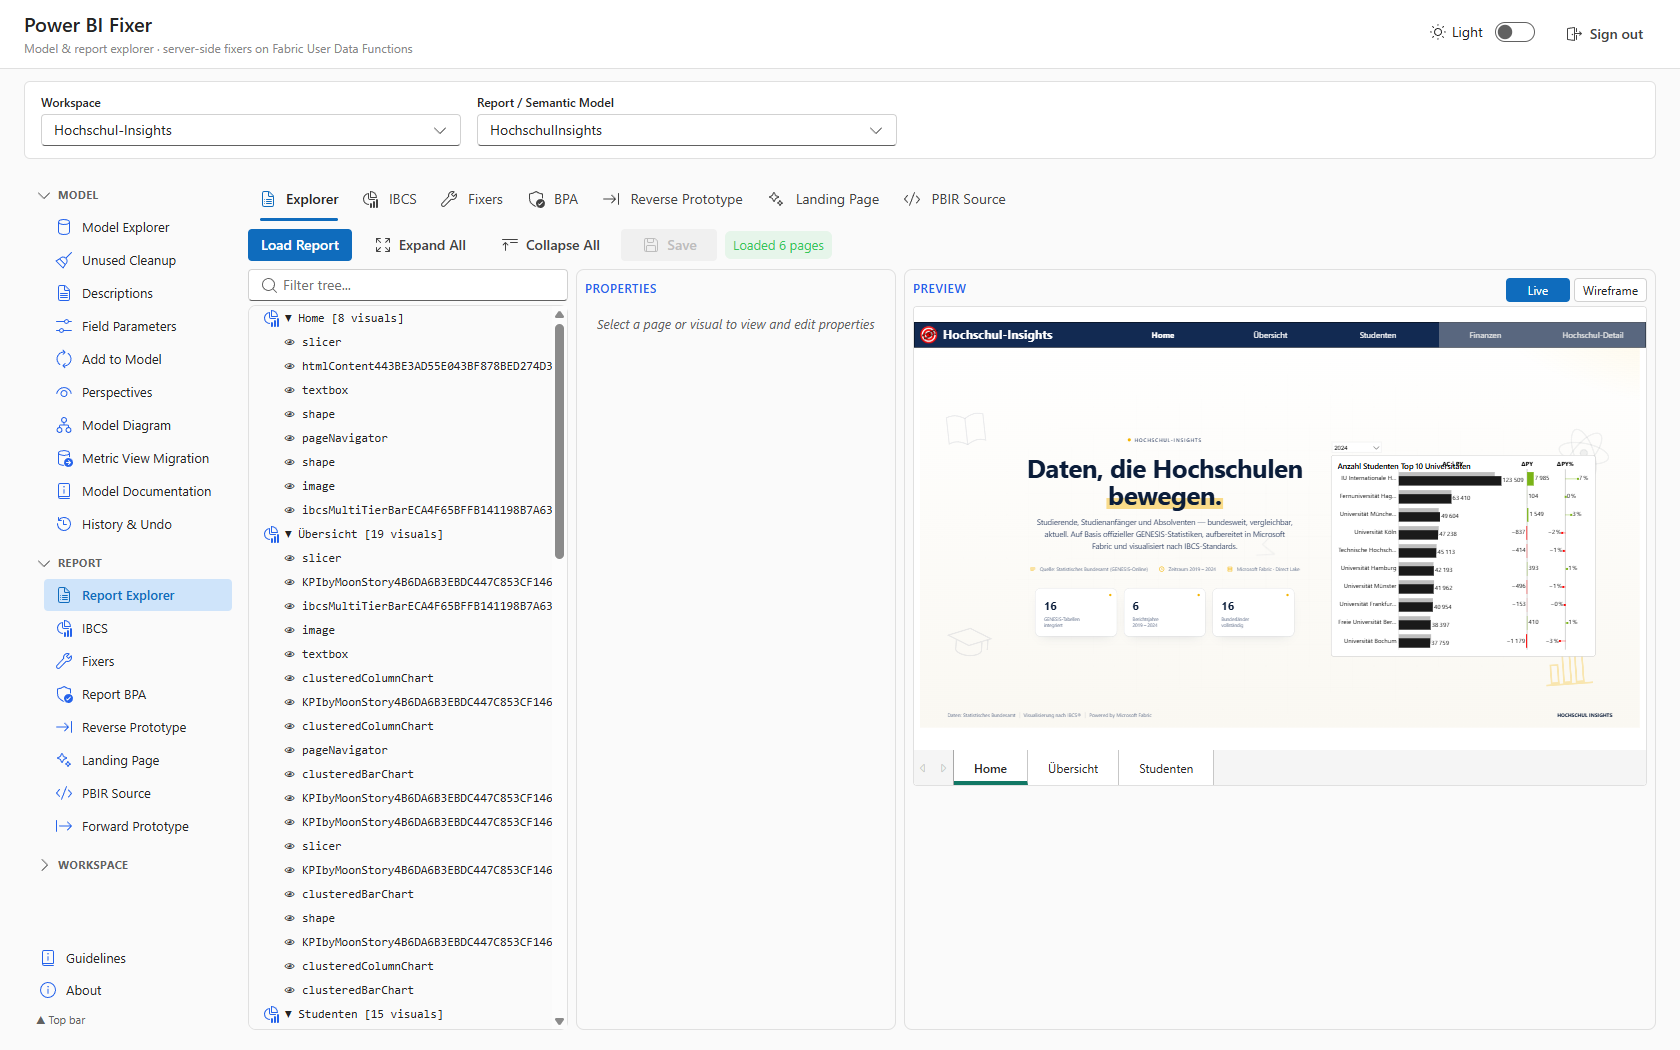1680x1050 pixels.
Task: Toggle visibility of Home pageNavigator visual
Action: point(290,438)
